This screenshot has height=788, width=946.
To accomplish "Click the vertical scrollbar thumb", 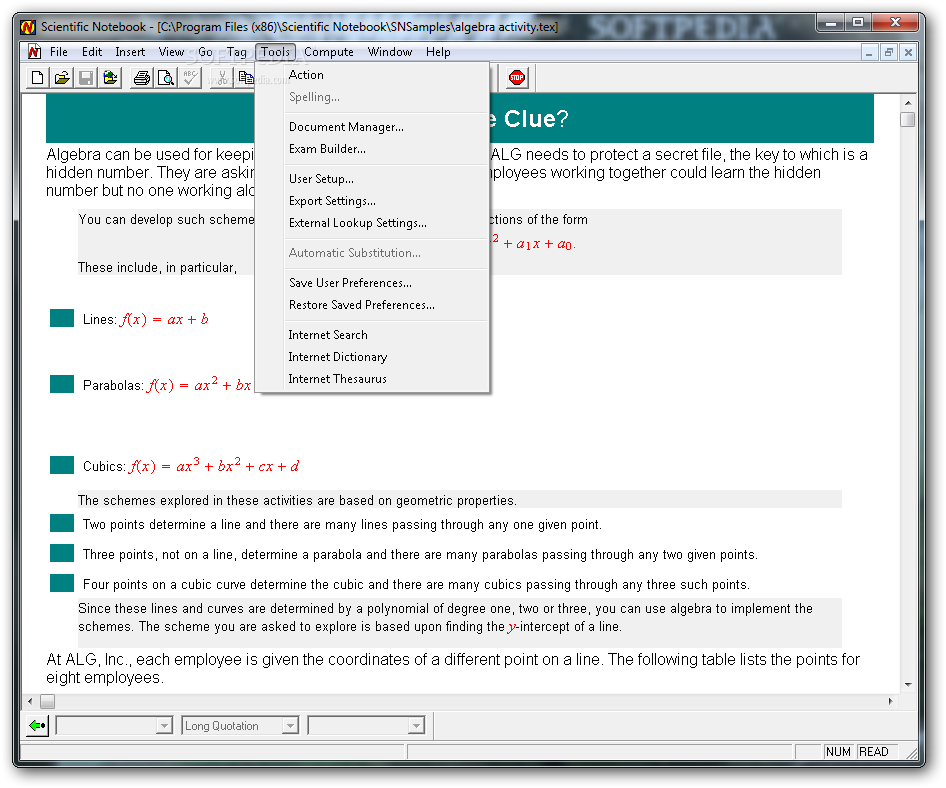I will pyautogui.click(x=907, y=119).
